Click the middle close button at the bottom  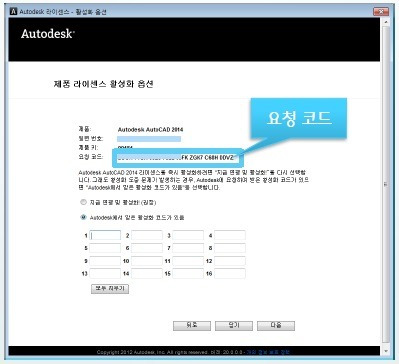pos(234,325)
